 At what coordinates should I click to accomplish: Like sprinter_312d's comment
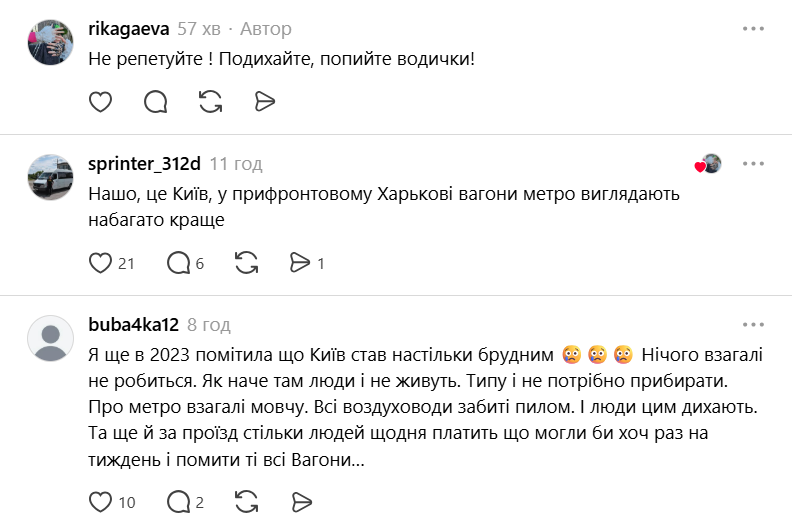(100, 263)
